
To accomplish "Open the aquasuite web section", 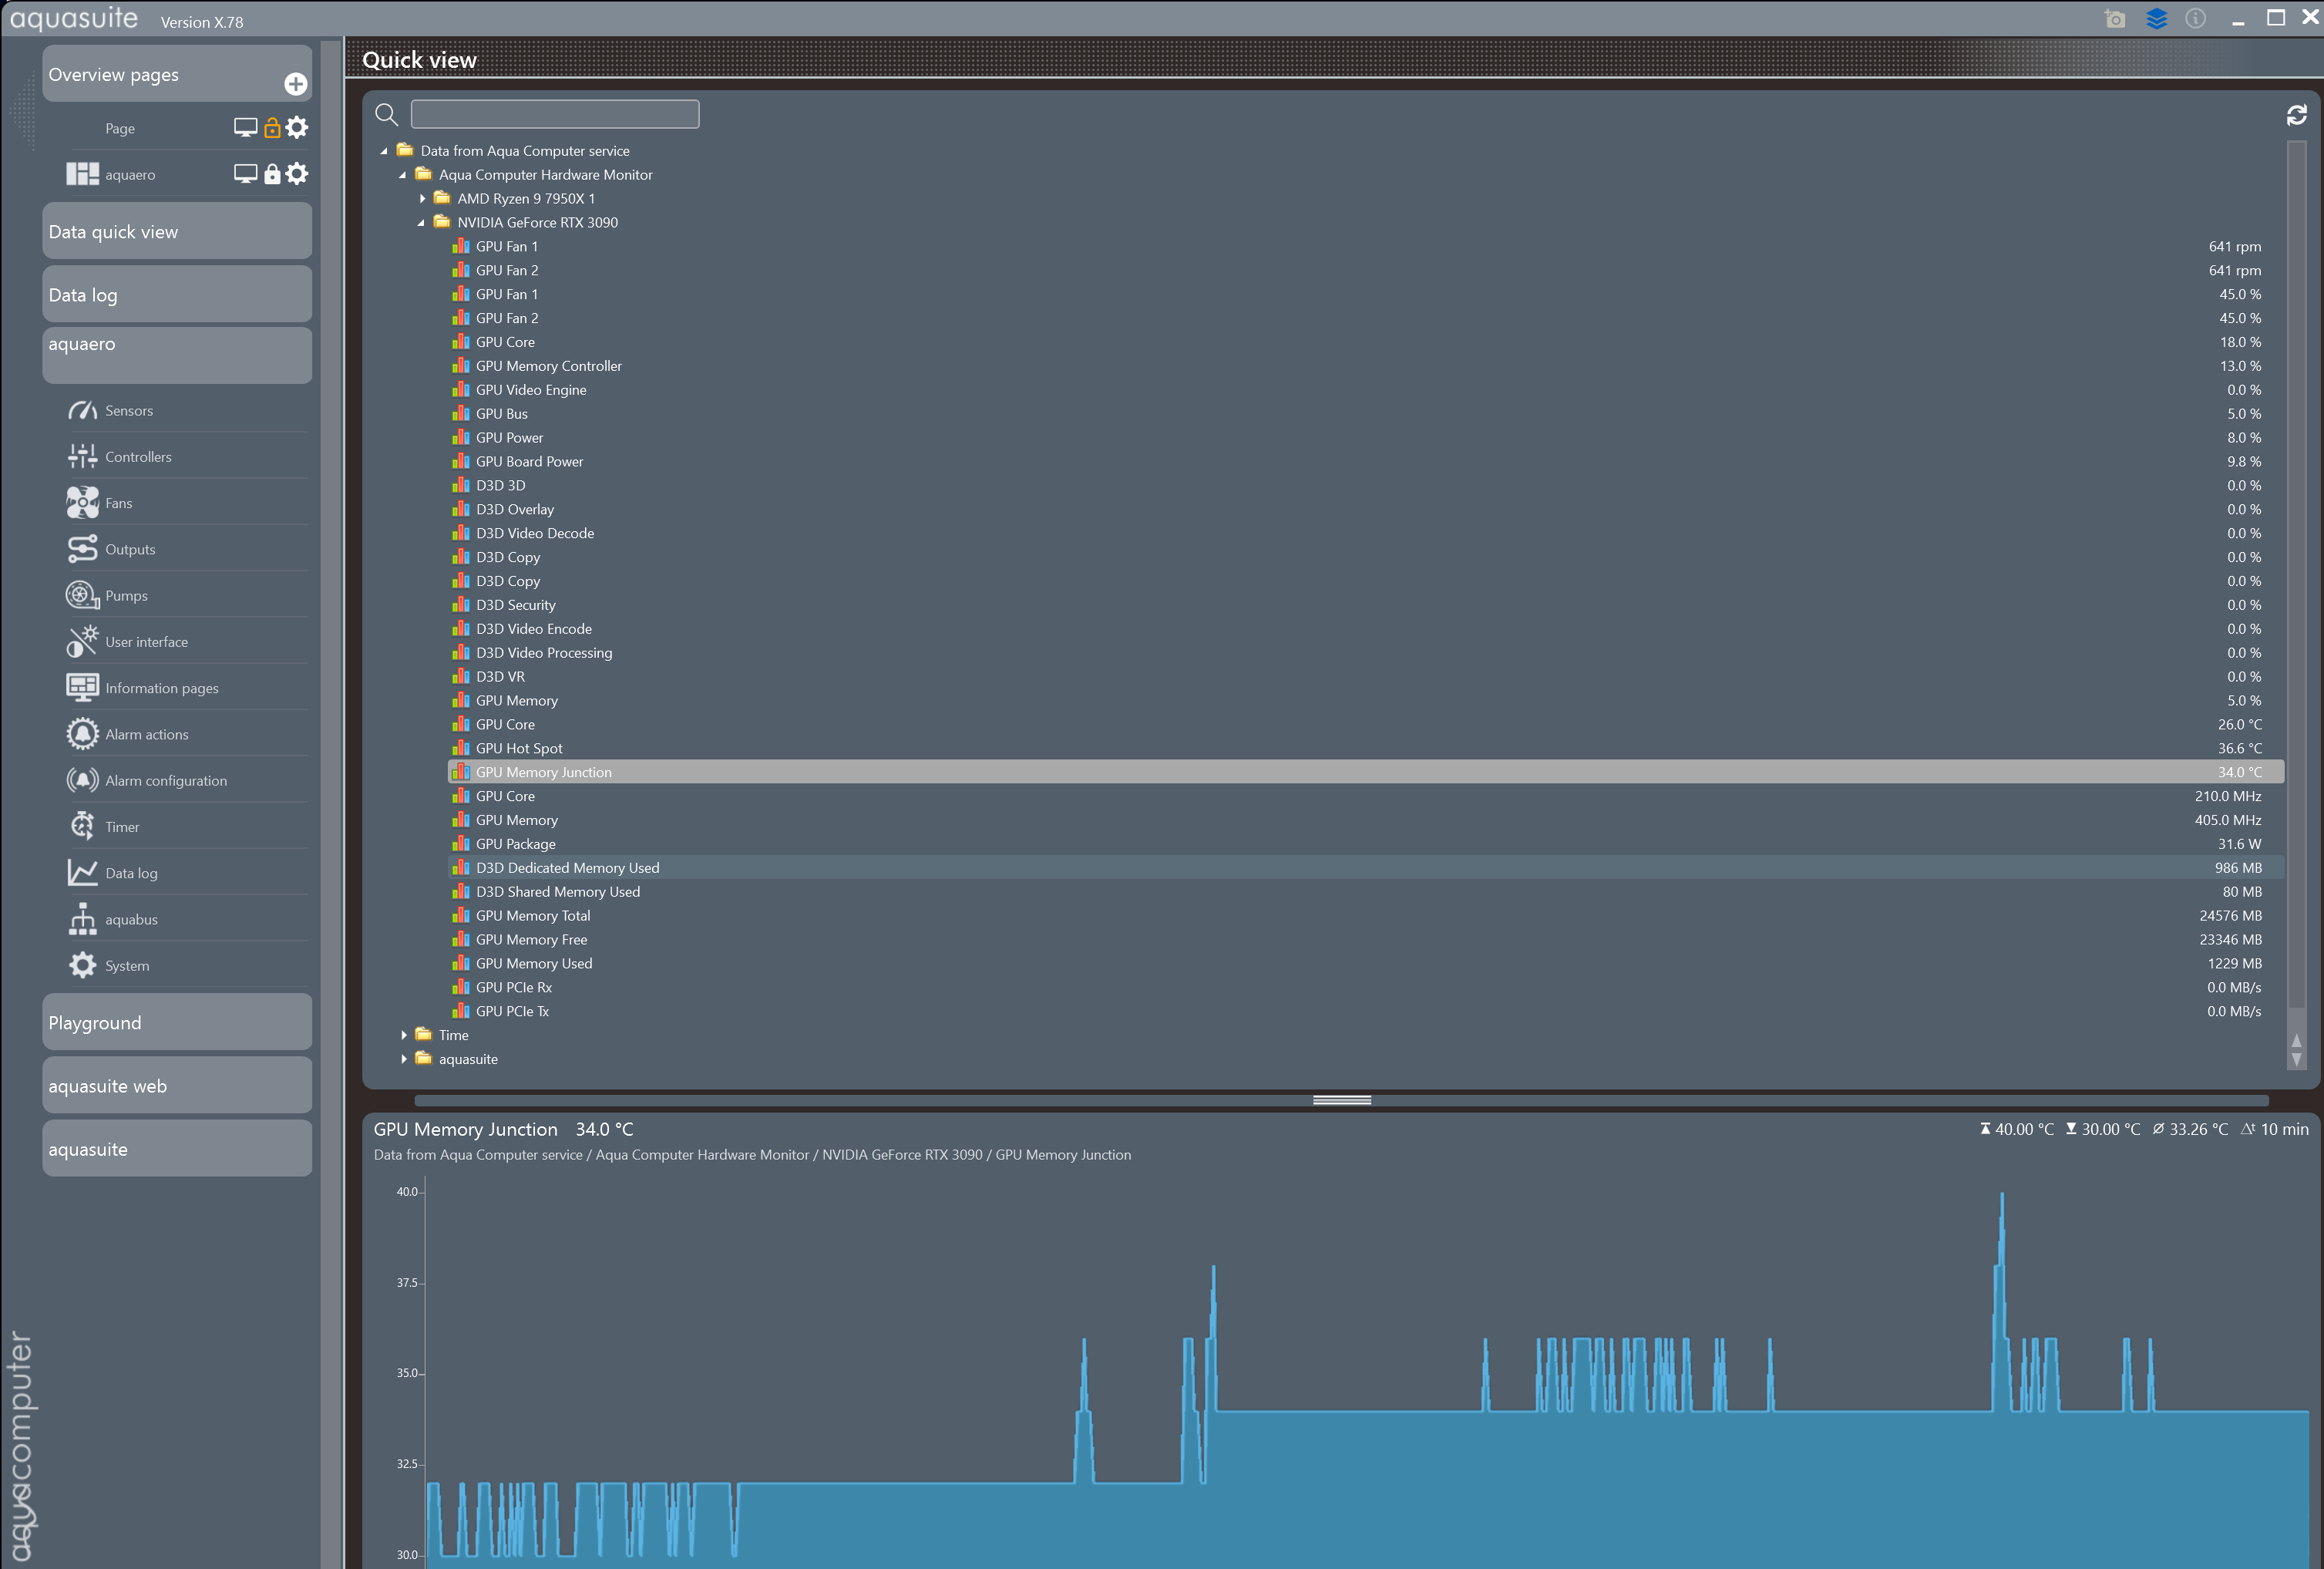I will pos(176,1086).
